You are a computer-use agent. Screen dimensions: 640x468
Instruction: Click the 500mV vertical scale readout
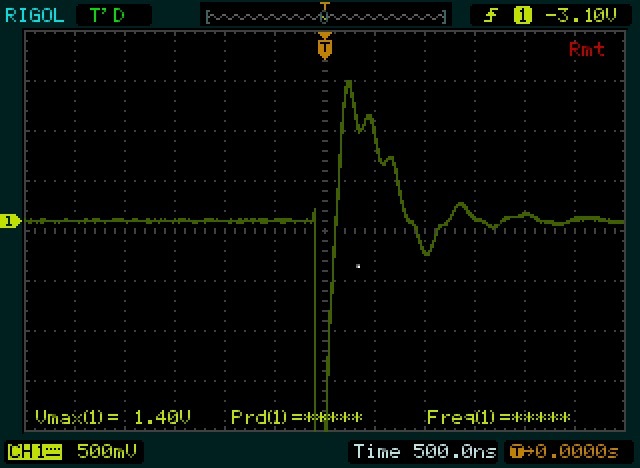click(x=107, y=451)
